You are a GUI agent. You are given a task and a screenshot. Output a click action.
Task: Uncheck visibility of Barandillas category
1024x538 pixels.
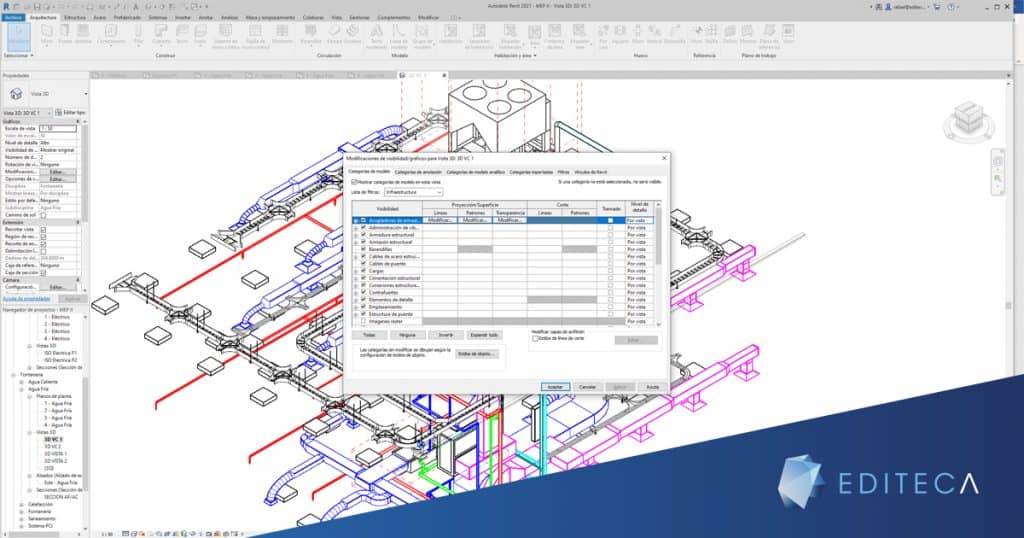(x=364, y=249)
